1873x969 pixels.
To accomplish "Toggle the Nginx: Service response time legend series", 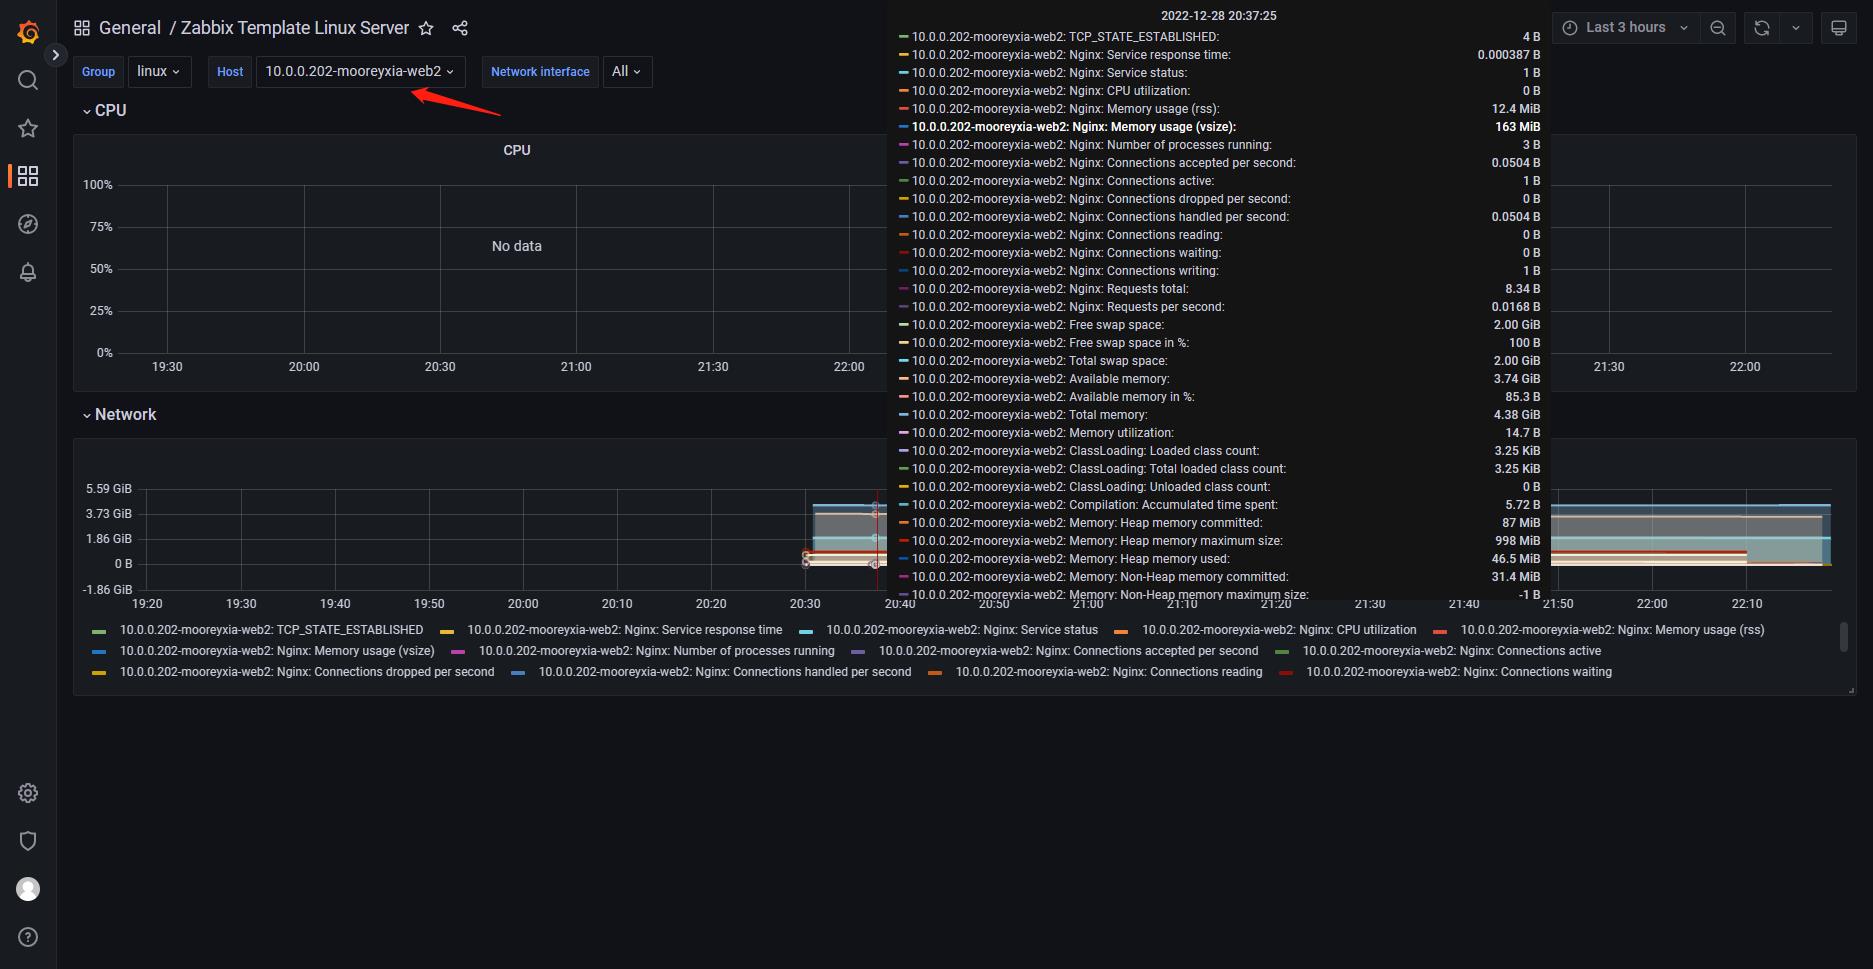I will pos(625,630).
